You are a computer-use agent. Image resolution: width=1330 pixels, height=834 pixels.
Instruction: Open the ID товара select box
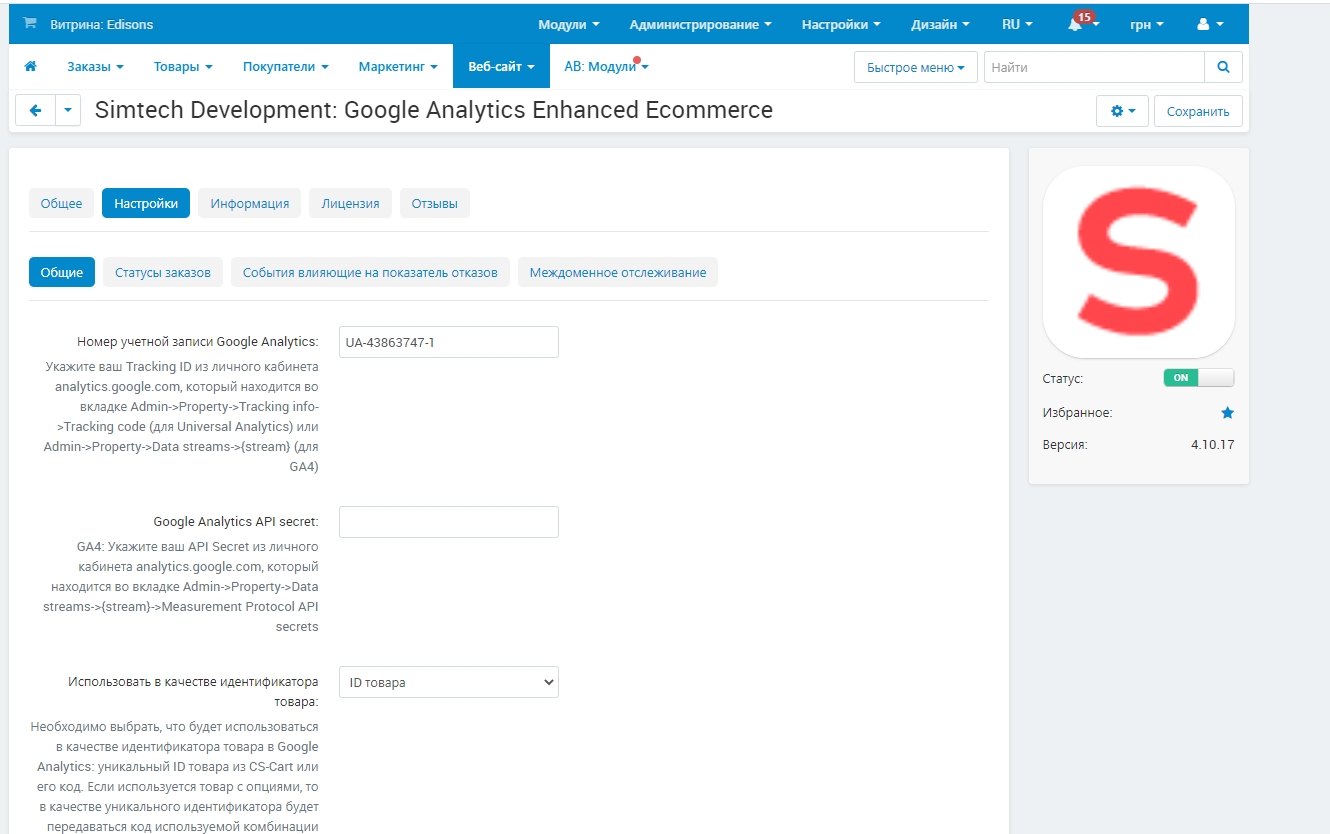[x=449, y=682]
